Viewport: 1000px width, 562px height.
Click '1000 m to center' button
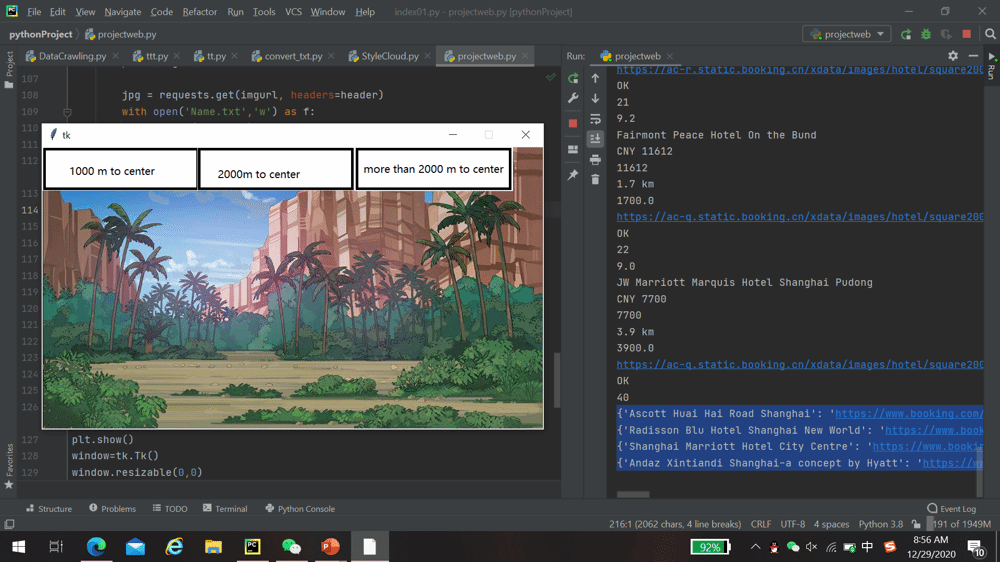tap(121, 169)
